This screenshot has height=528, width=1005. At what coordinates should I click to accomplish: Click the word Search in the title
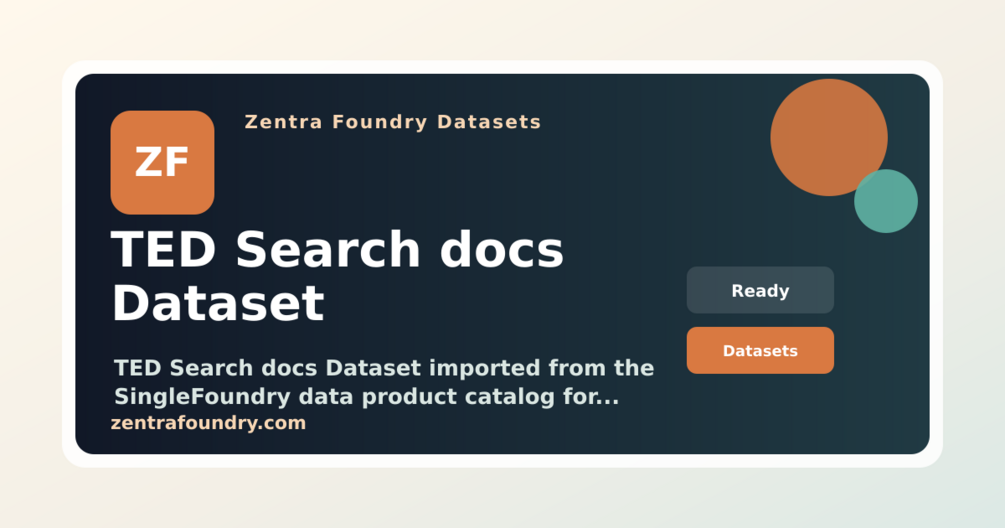[328, 250]
